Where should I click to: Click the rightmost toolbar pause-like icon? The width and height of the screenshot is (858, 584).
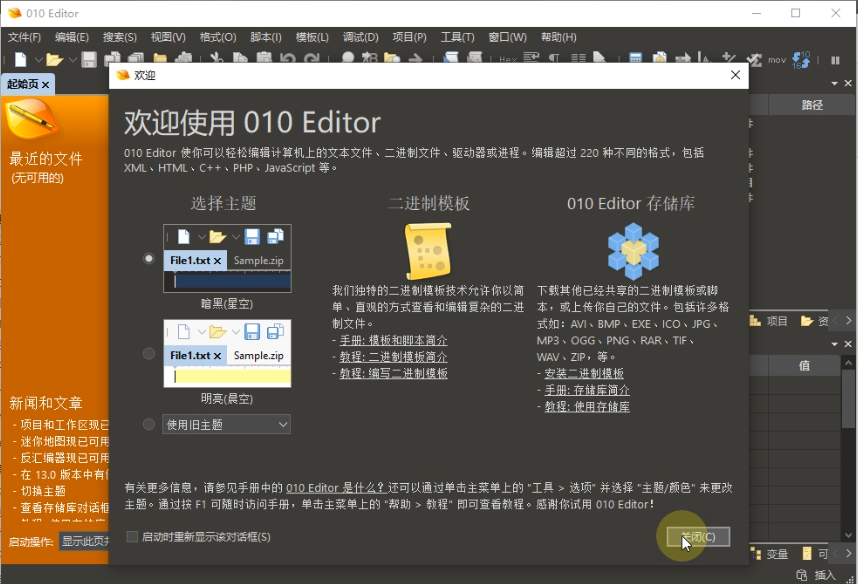[835, 60]
